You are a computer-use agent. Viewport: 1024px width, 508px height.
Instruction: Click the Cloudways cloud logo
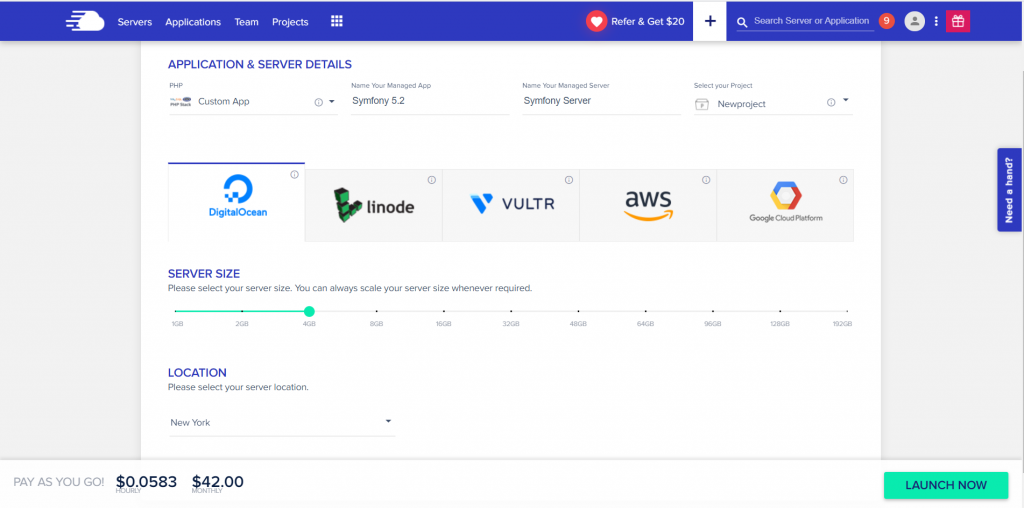tap(84, 21)
